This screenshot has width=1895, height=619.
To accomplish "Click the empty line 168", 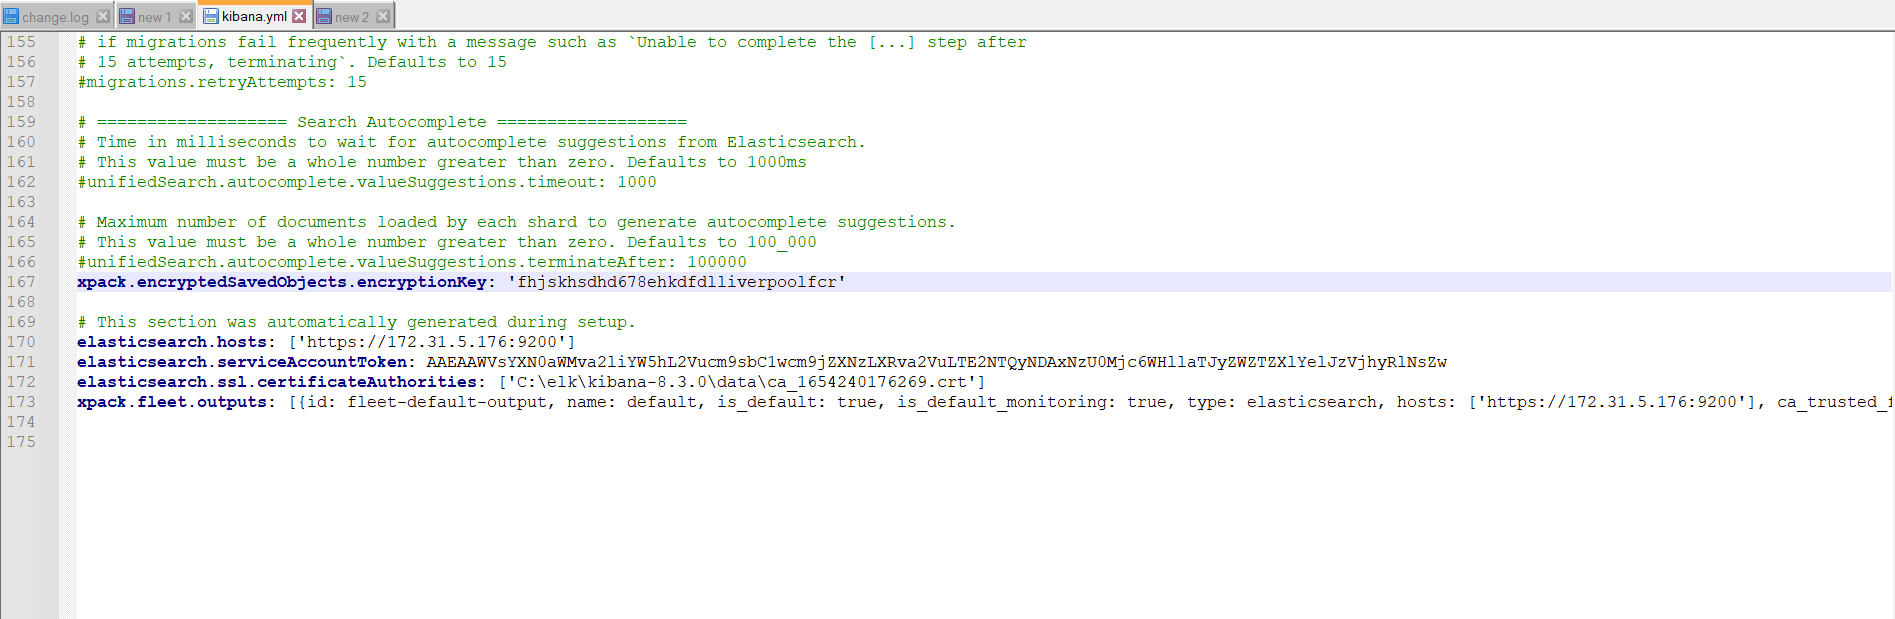I will point(984,302).
